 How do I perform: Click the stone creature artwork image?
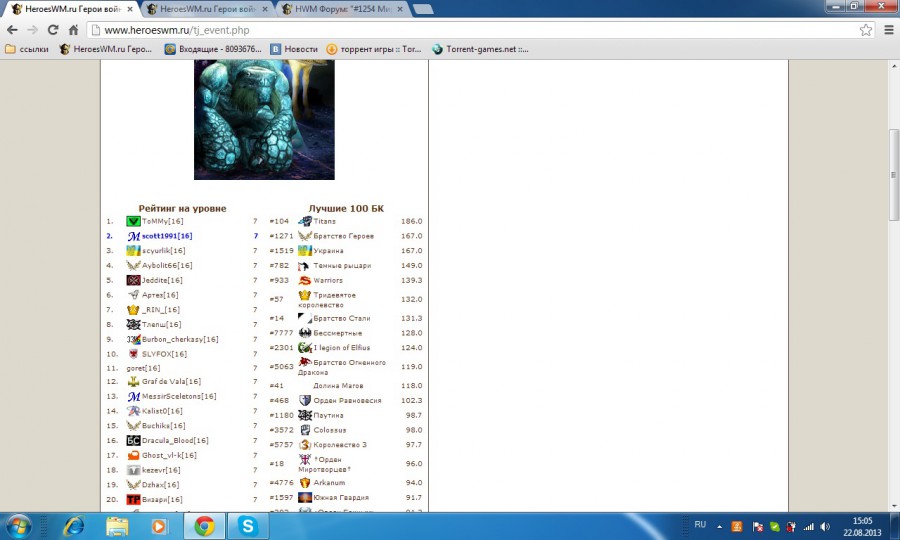pyautogui.click(x=264, y=119)
